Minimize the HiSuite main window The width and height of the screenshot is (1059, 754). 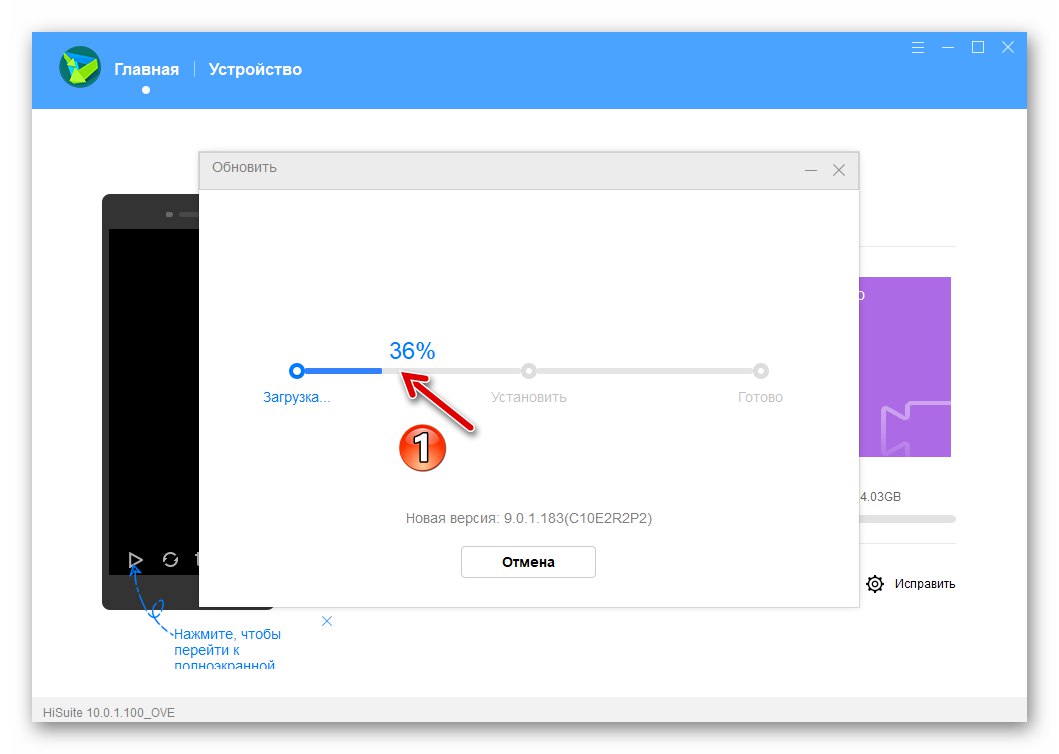point(948,47)
